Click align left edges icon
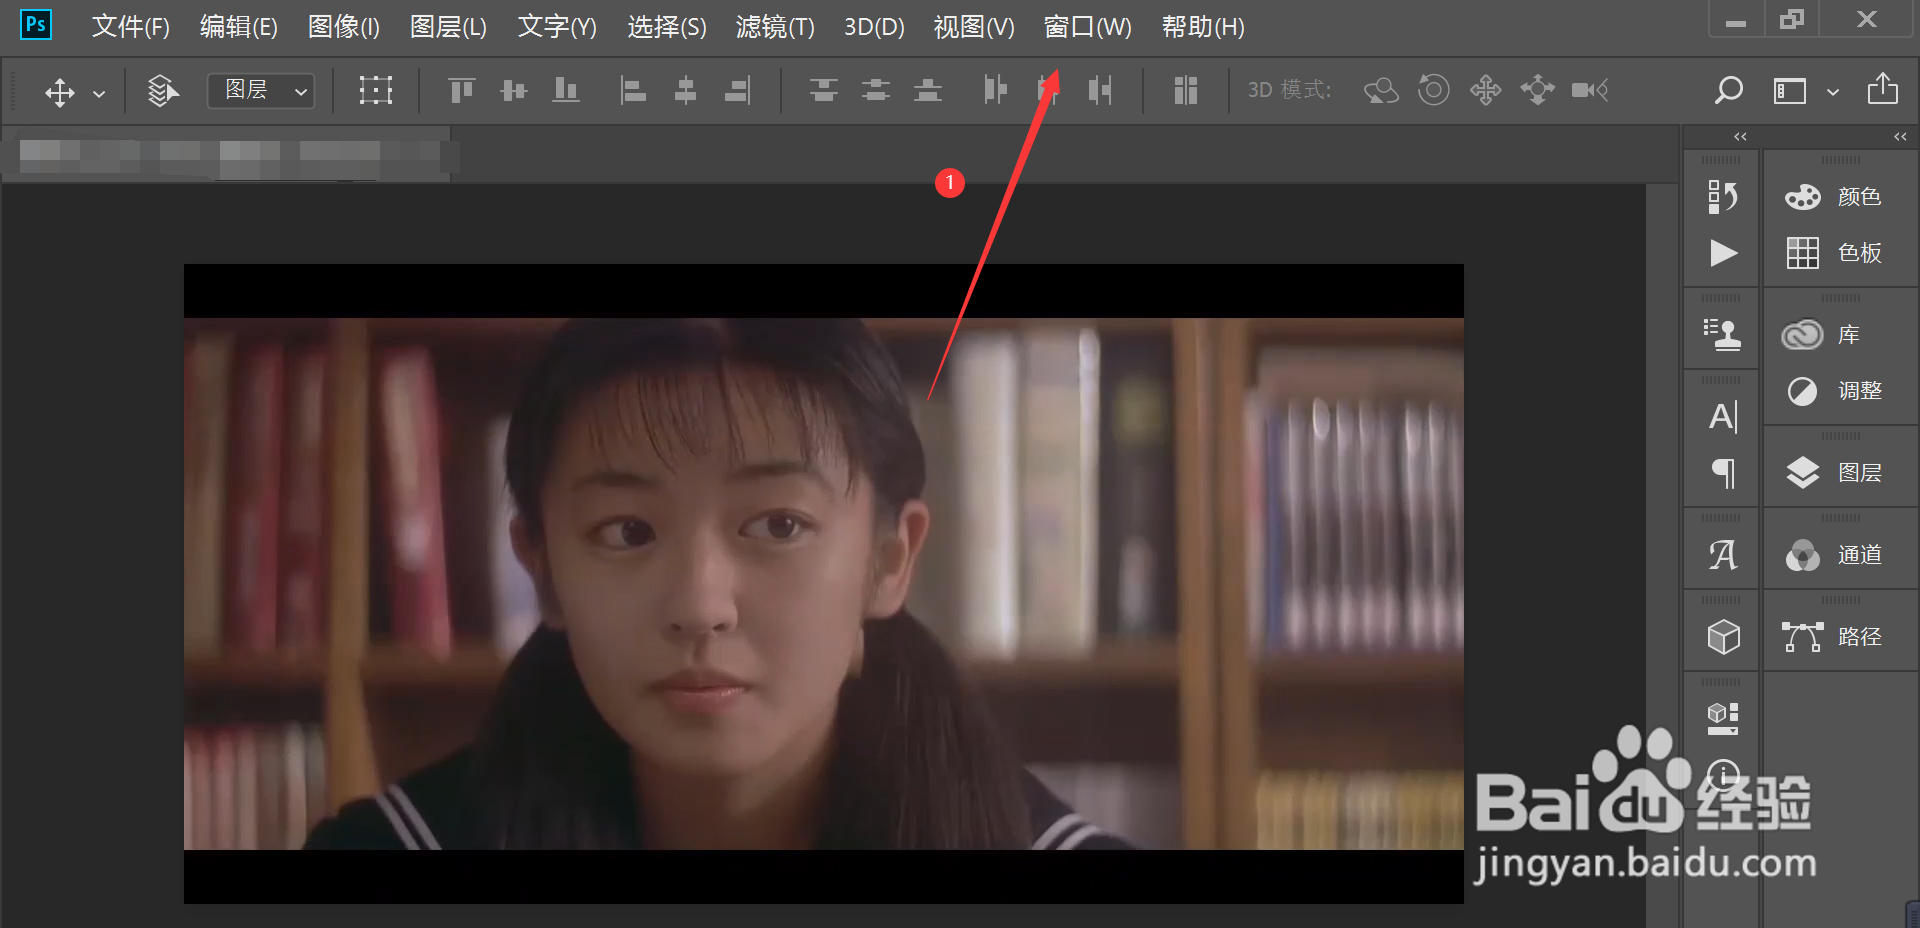 click(633, 91)
